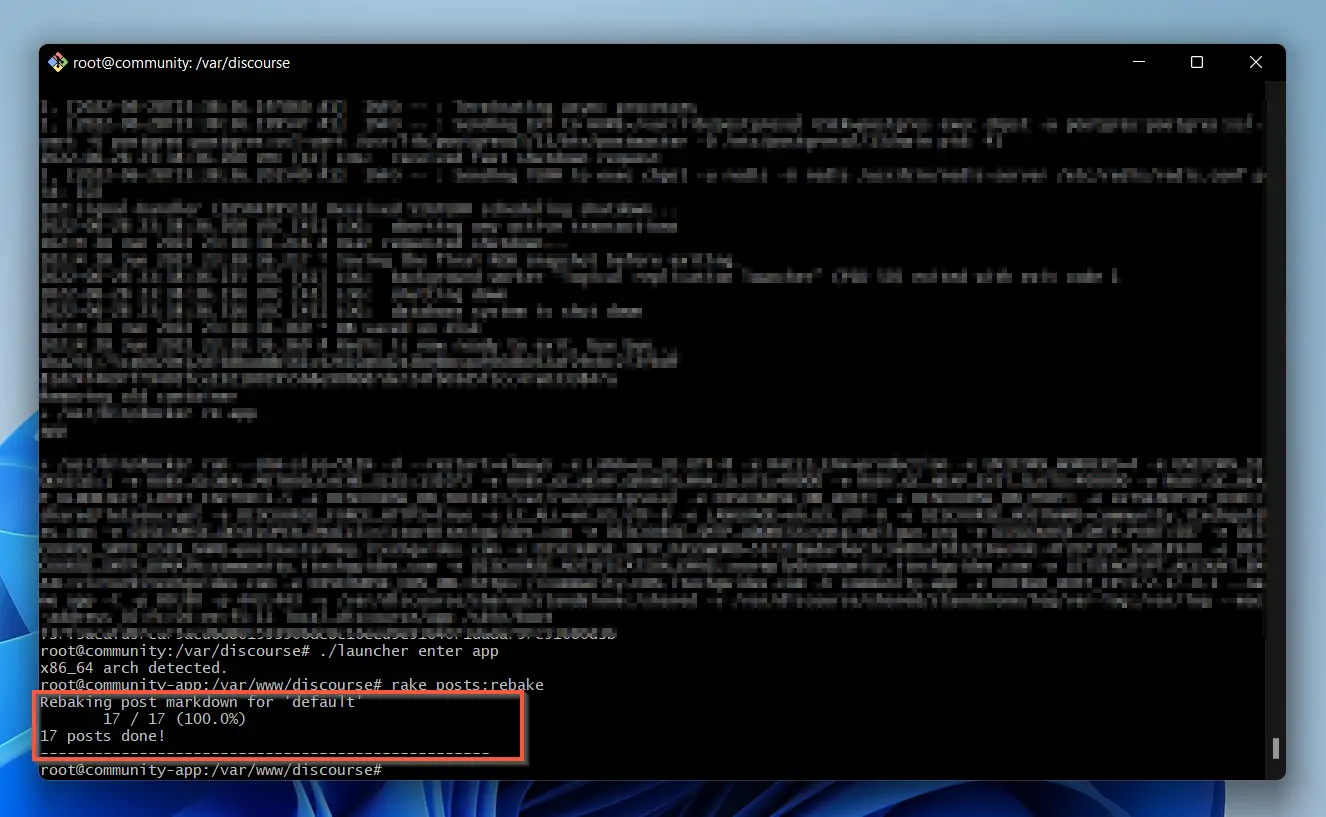Maximize the terminal window

pos(1196,62)
